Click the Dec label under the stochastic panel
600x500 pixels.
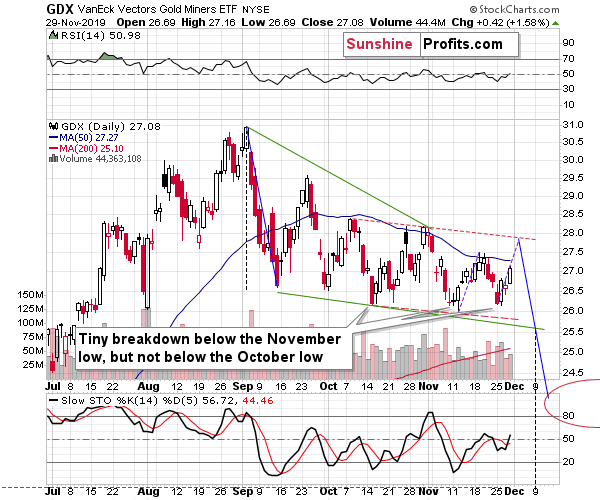tap(514, 491)
